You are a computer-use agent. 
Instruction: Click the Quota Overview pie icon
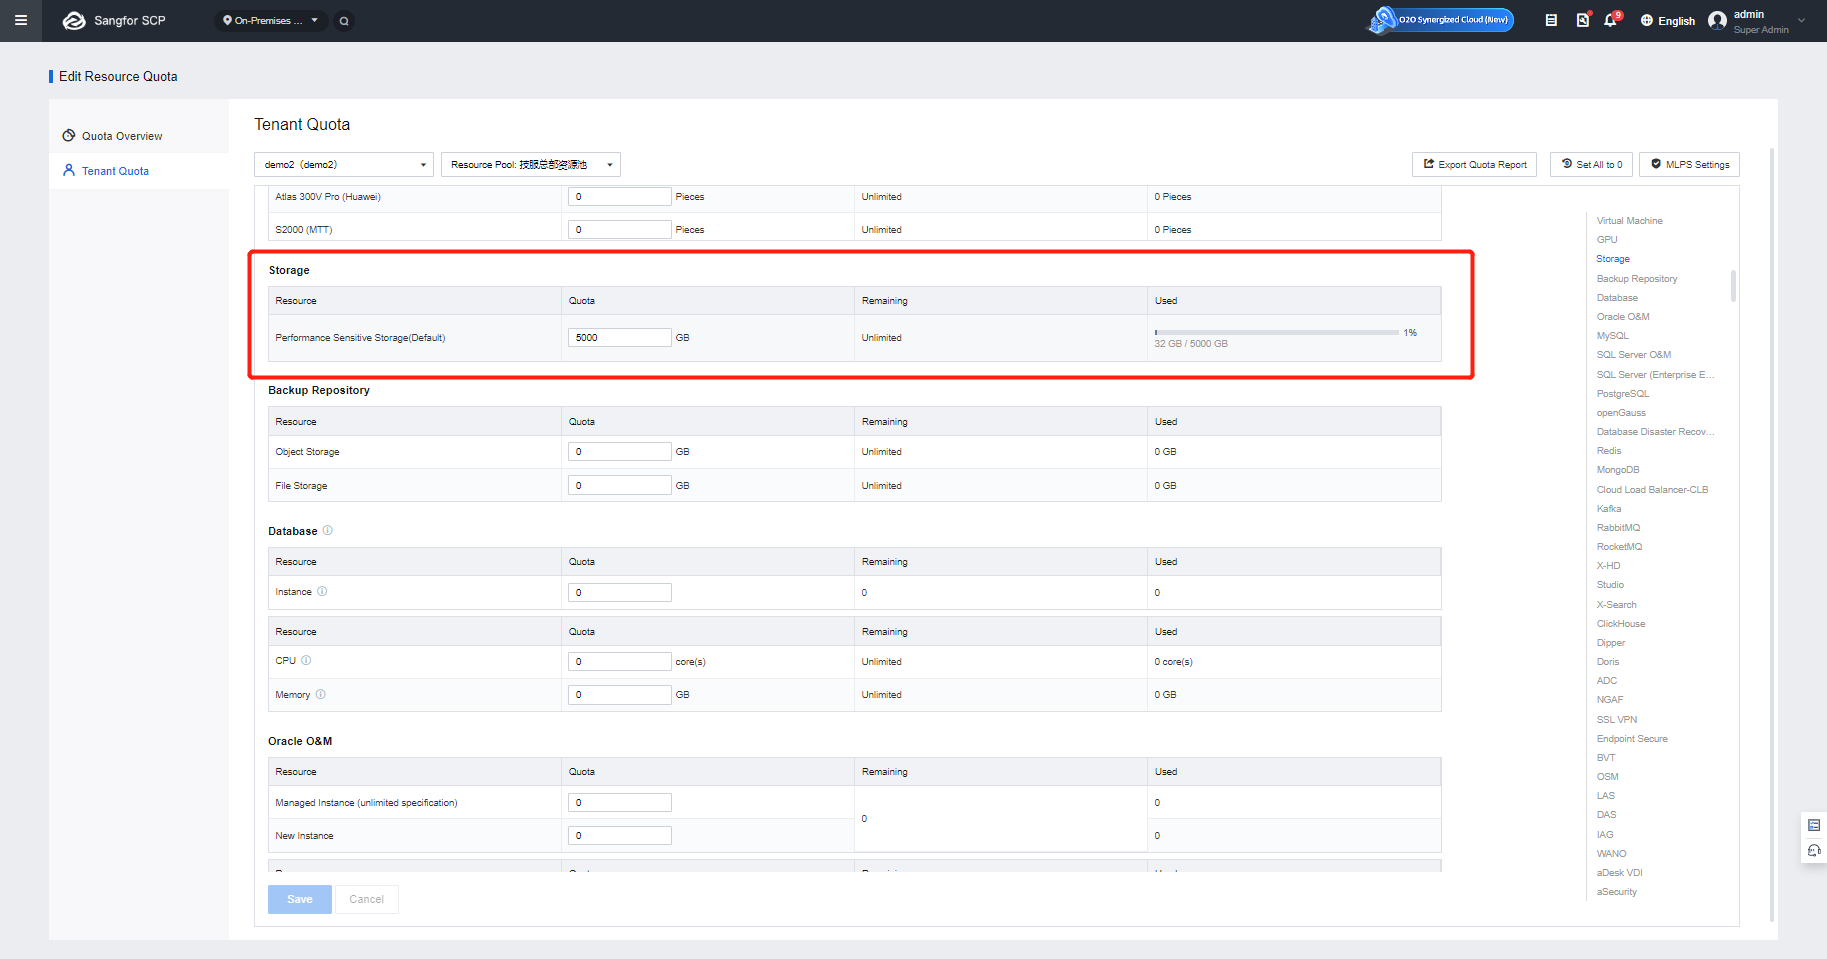click(69, 135)
